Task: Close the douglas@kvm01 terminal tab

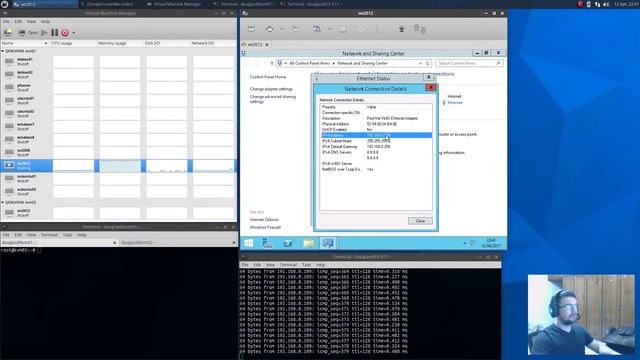Action: [114, 242]
